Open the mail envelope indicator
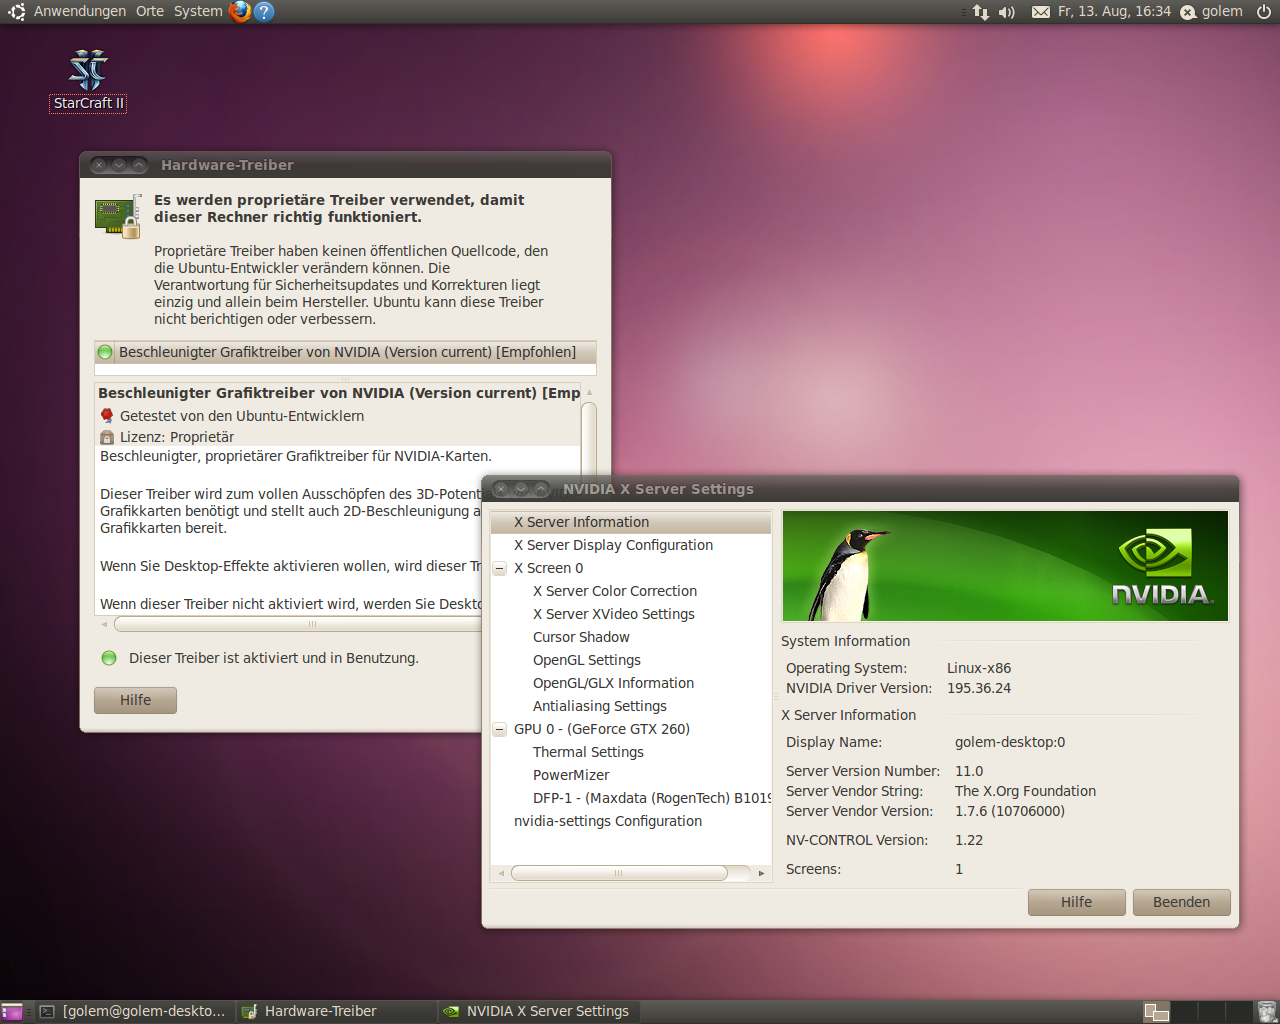This screenshot has height=1024, width=1280. pos(1040,11)
